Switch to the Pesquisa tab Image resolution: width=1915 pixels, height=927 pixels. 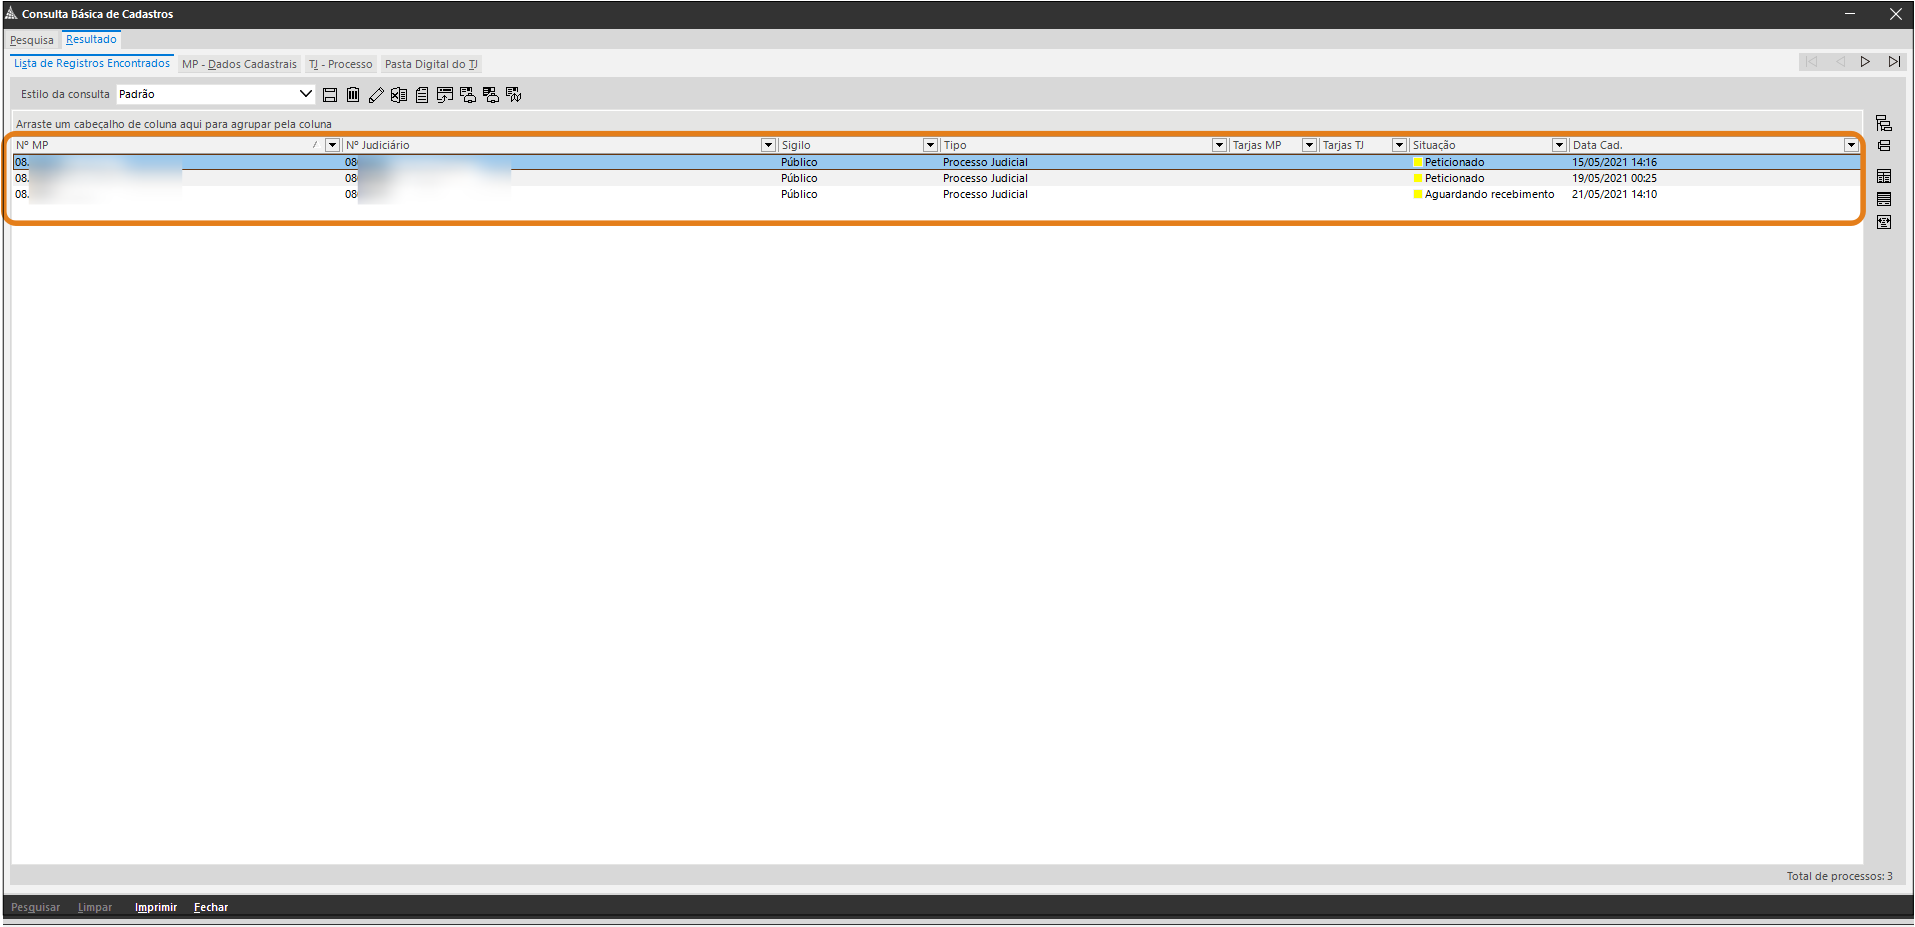[32, 40]
